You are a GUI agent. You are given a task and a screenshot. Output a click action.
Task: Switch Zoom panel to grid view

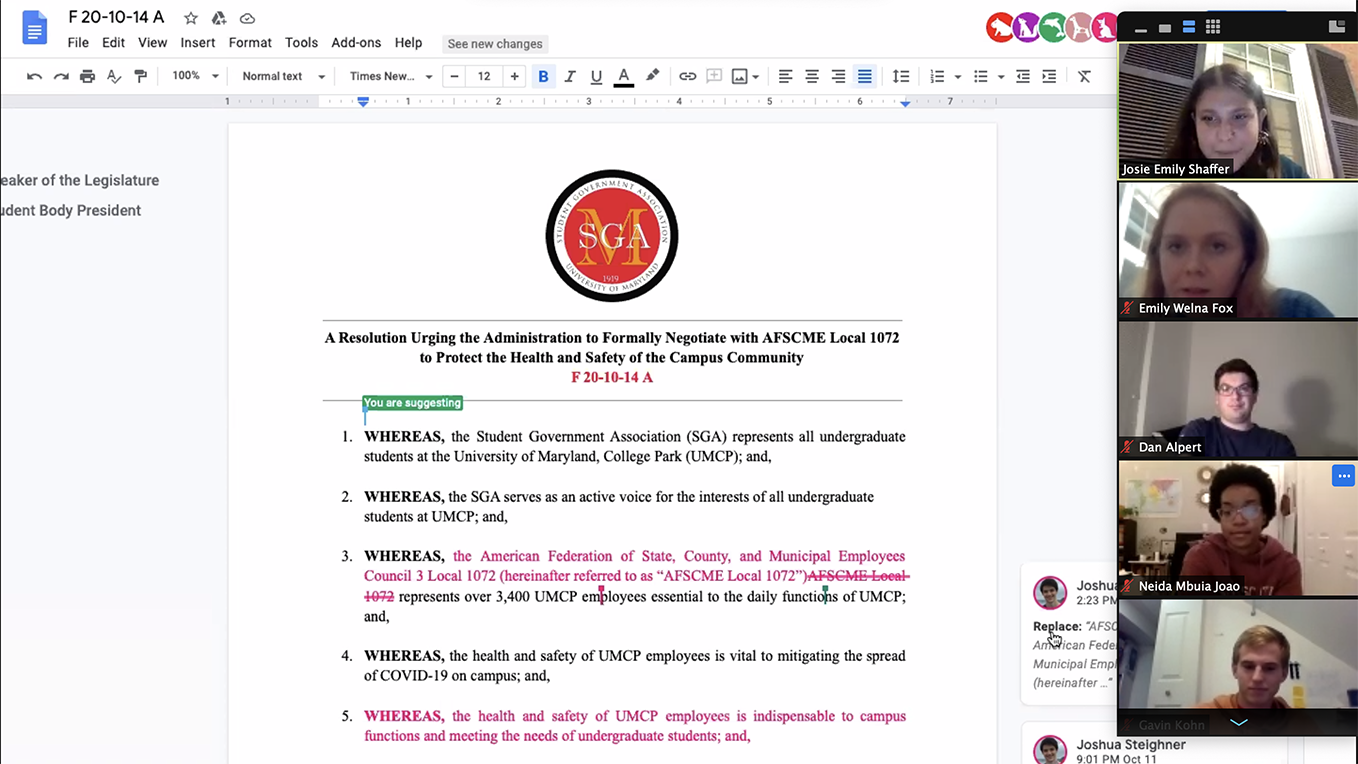coord(1213,27)
